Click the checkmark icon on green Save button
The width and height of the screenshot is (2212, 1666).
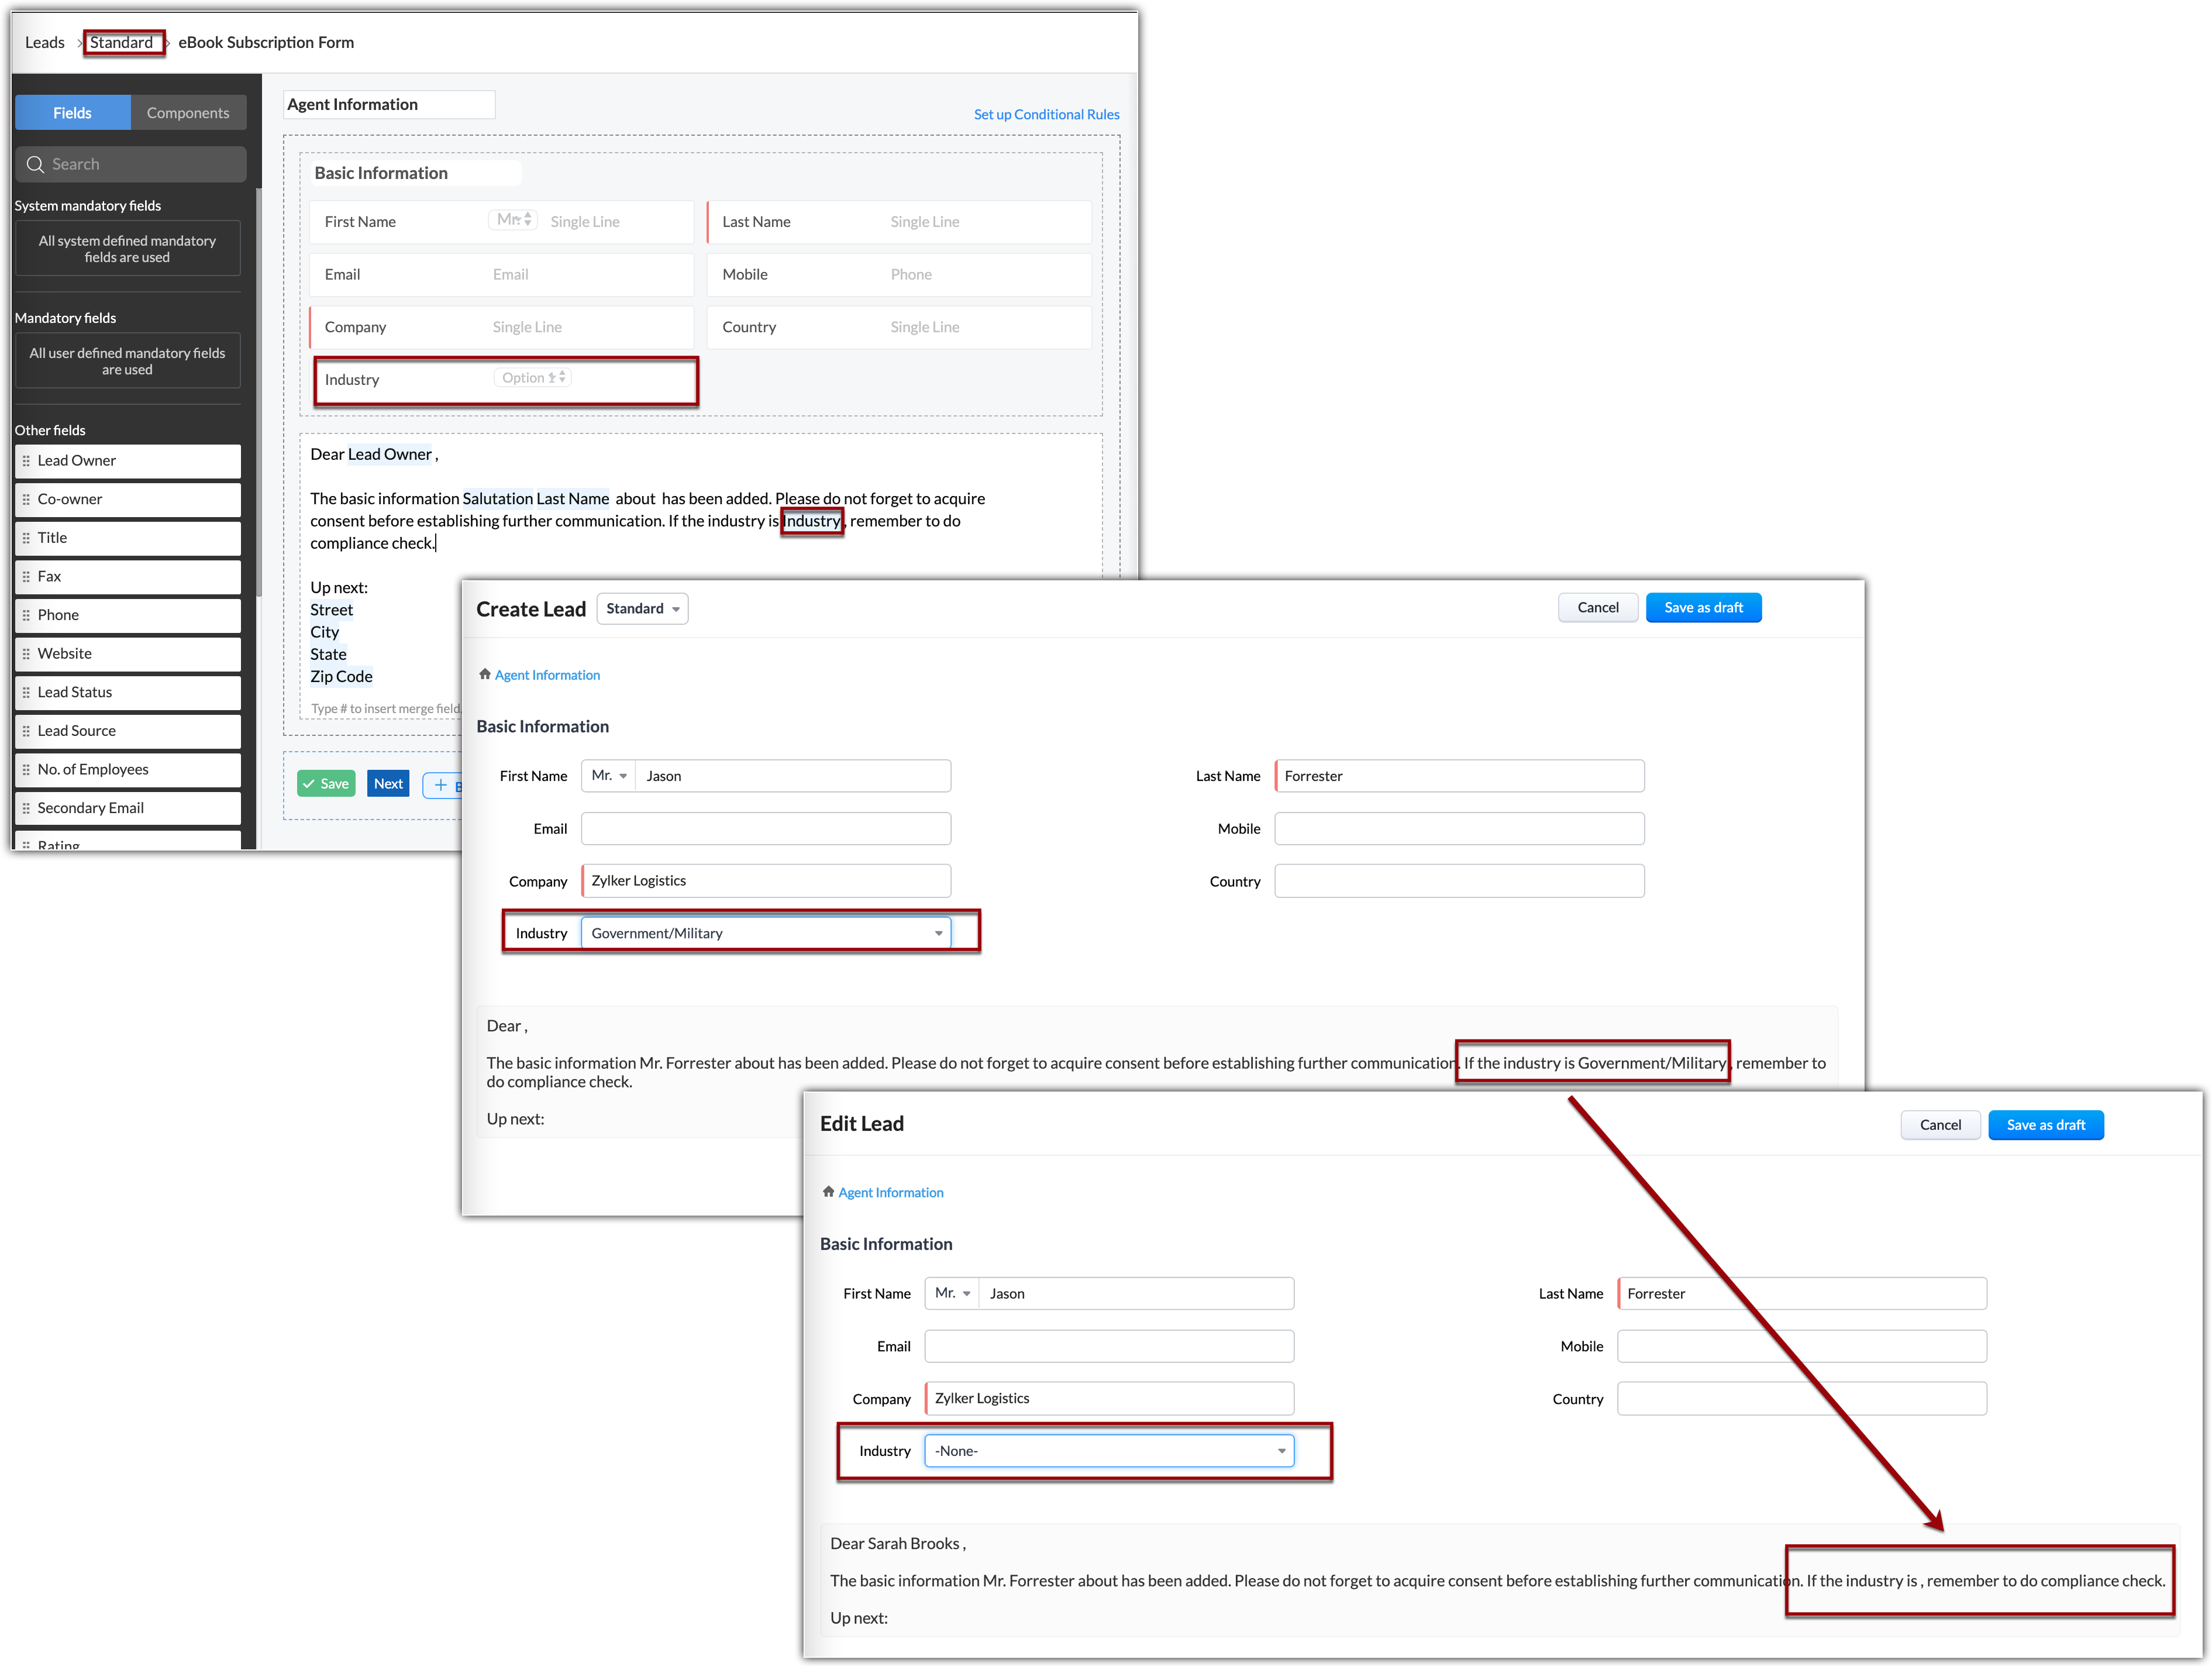point(309,784)
